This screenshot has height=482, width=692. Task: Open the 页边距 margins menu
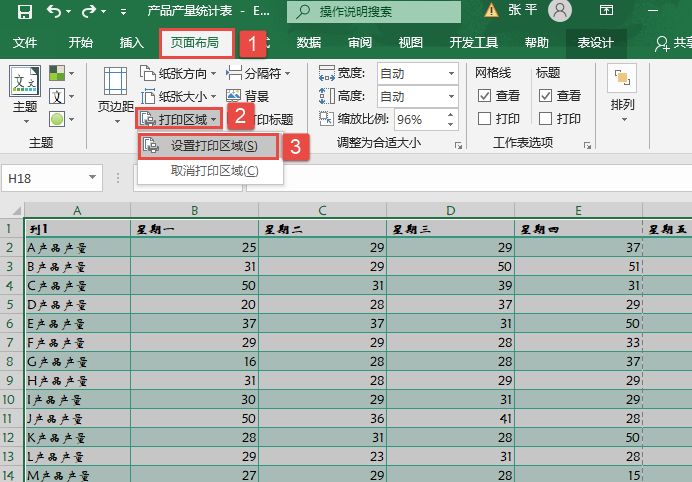pyautogui.click(x=116, y=95)
